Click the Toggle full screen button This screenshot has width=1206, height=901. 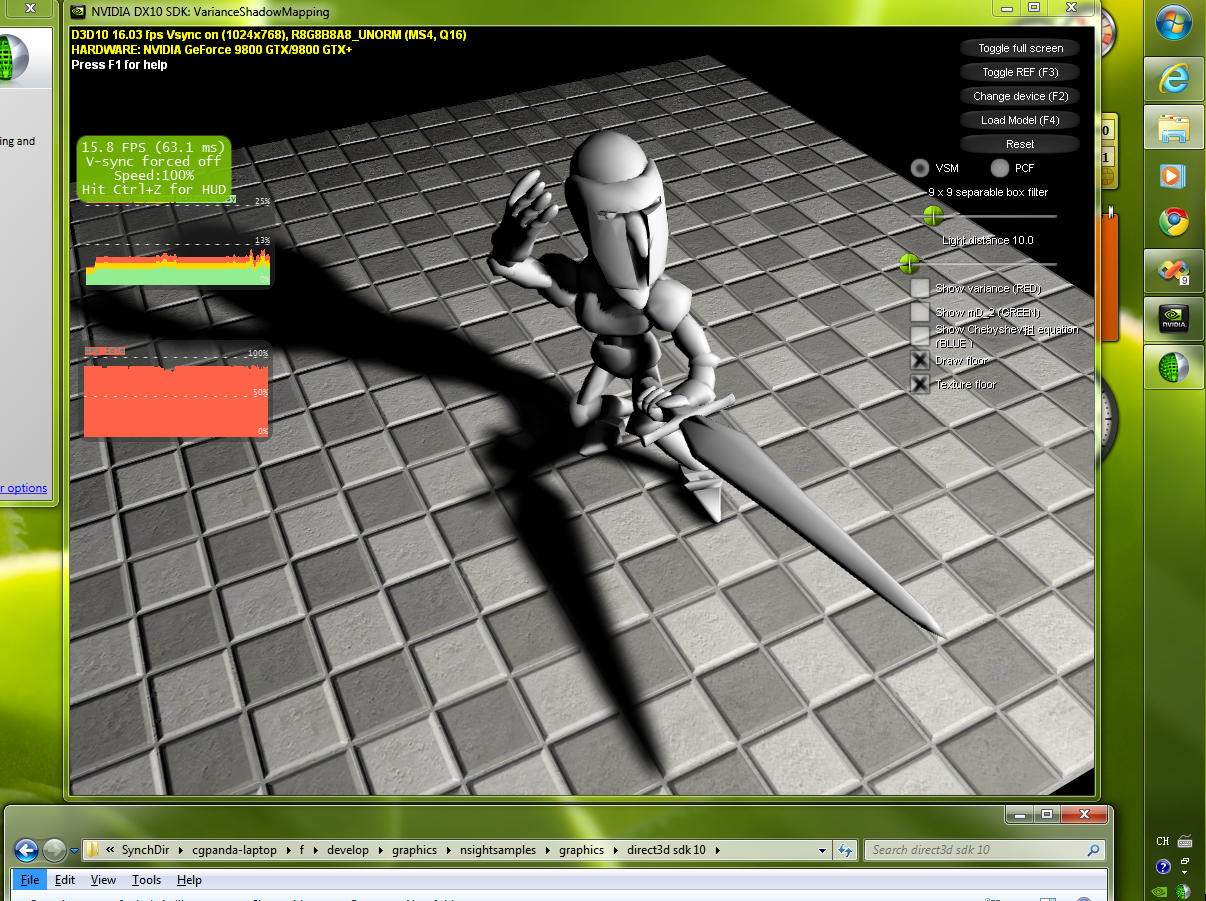coord(1020,48)
